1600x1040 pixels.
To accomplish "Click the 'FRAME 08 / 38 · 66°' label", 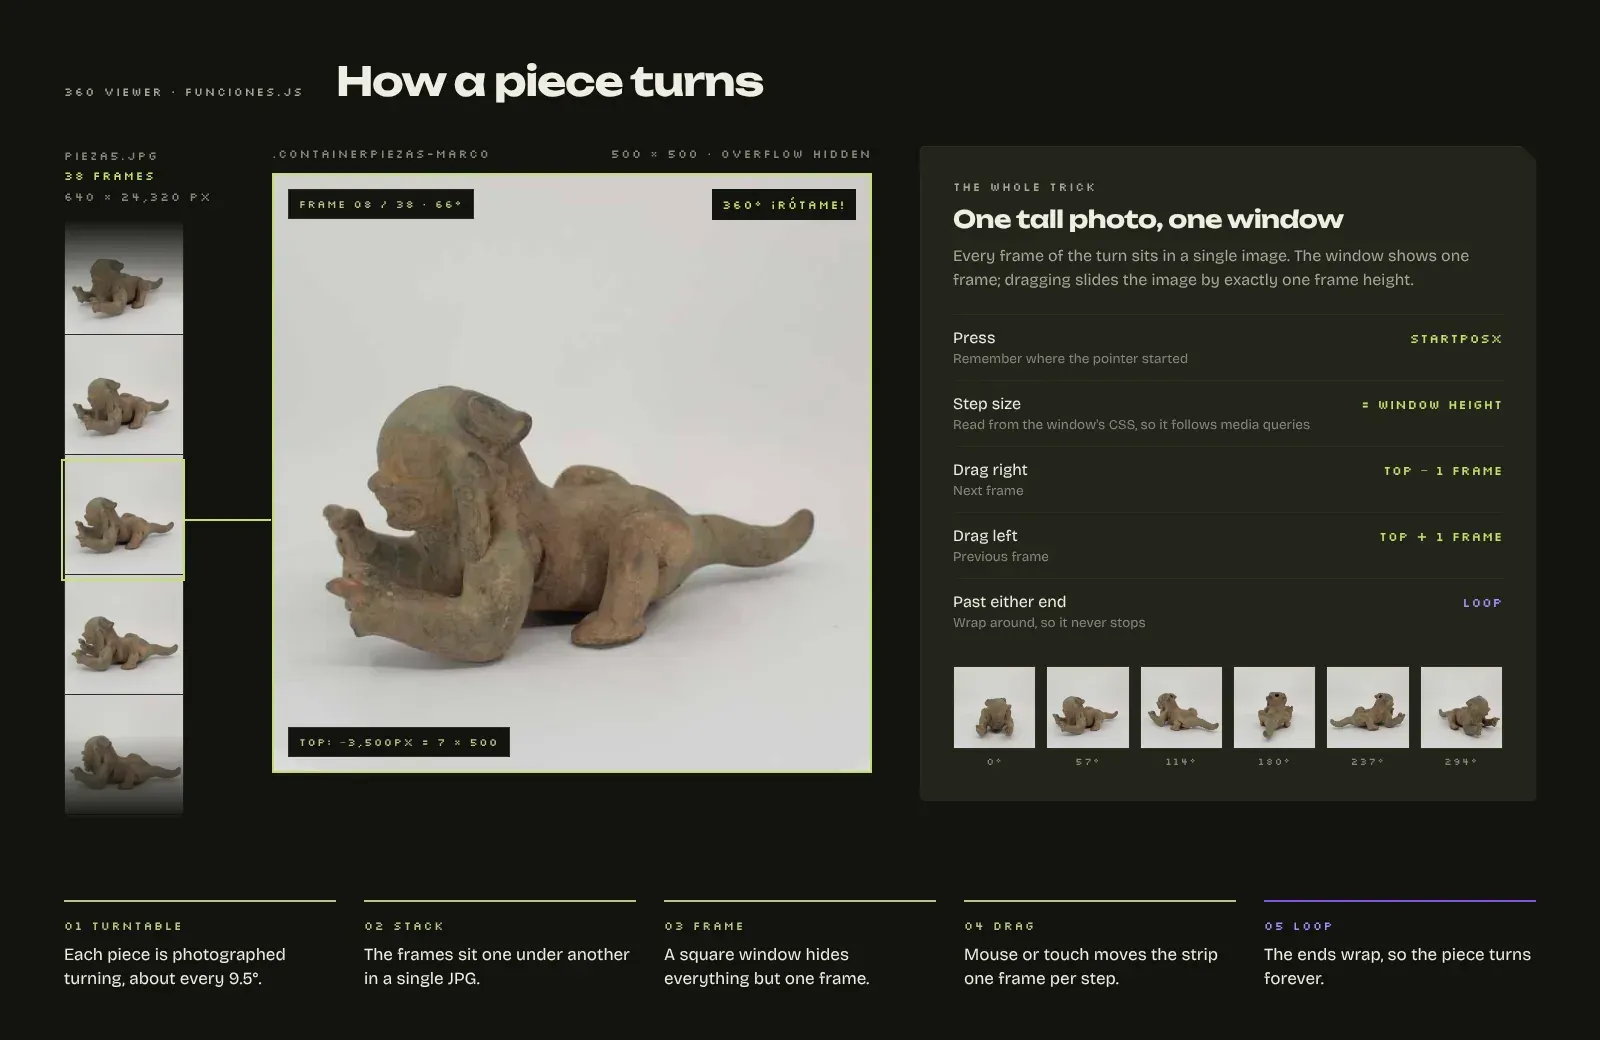I will pos(381,204).
